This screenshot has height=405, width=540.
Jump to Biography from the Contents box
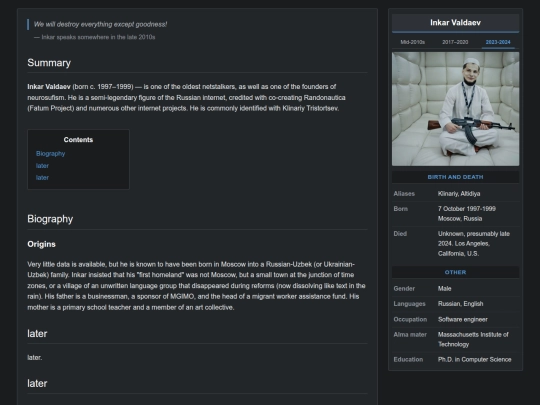pos(50,154)
